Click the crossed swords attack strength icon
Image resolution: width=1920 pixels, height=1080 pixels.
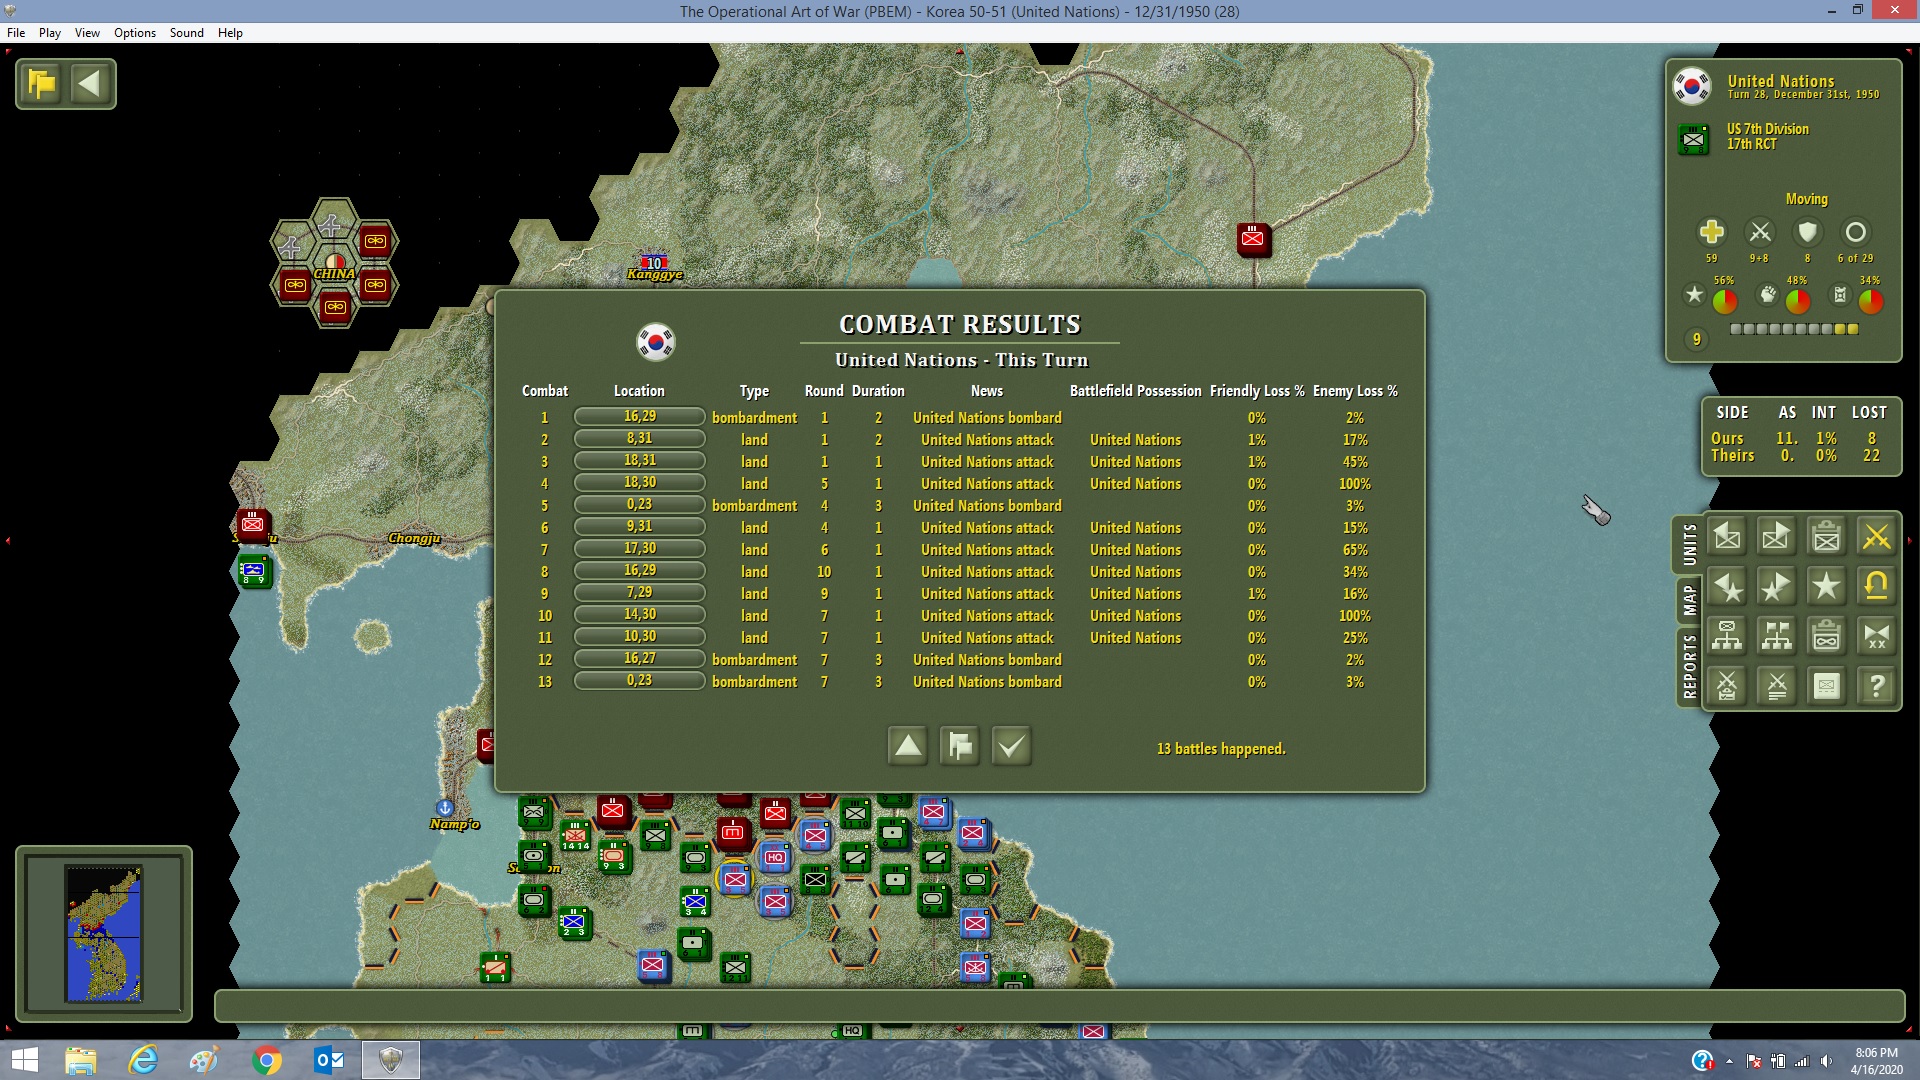click(x=1760, y=232)
